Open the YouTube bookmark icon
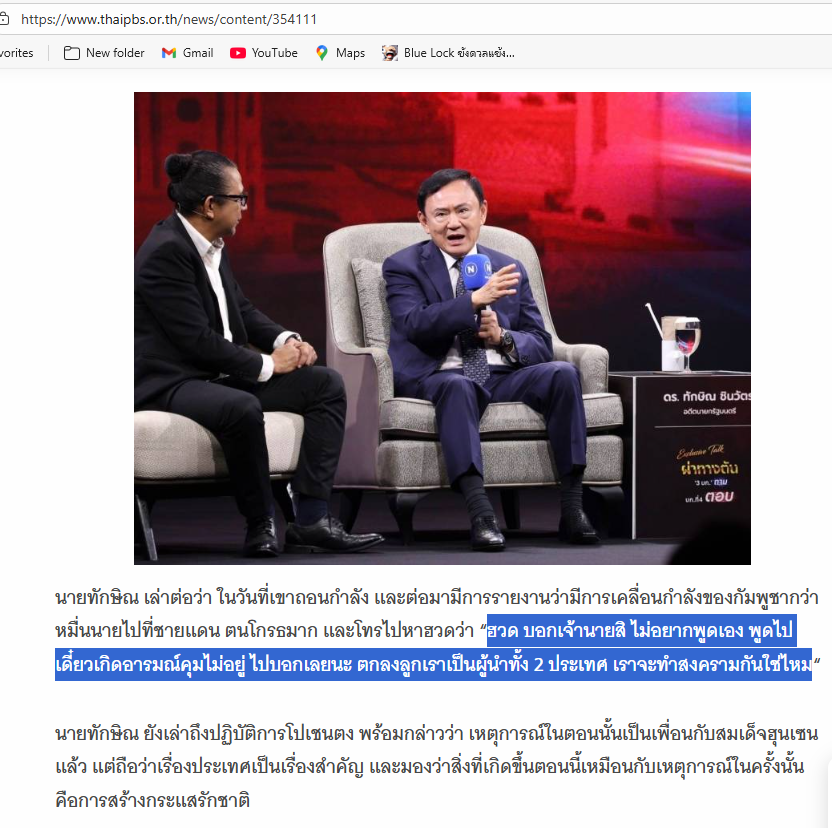 coord(238,53)
